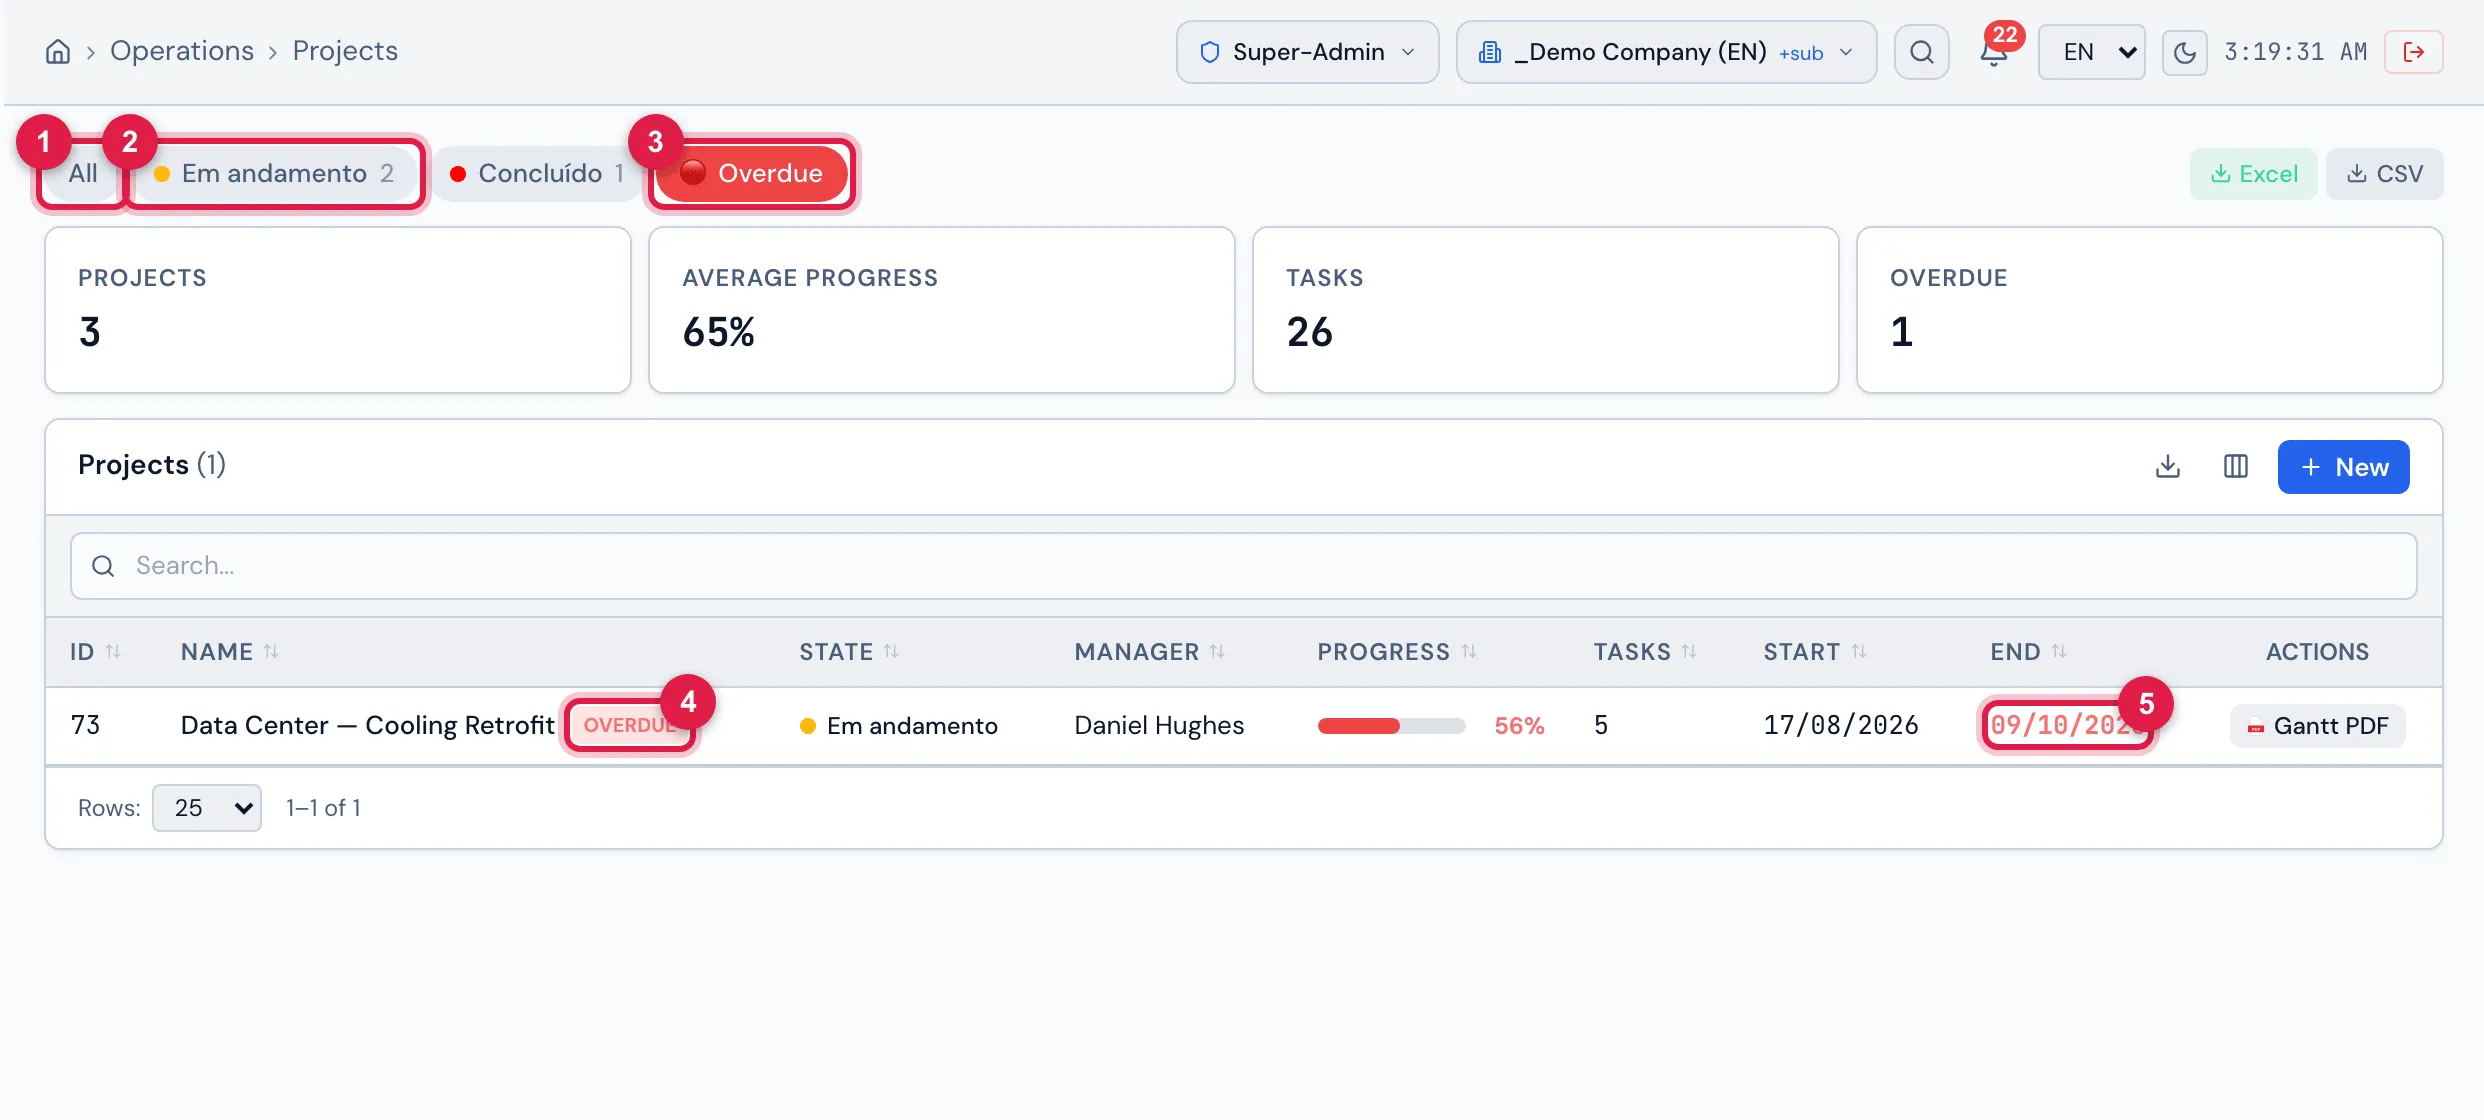2484x1120 pixels.
Task: Click the TASKS 26 summary card
Action: click(x=1545, y=310)
